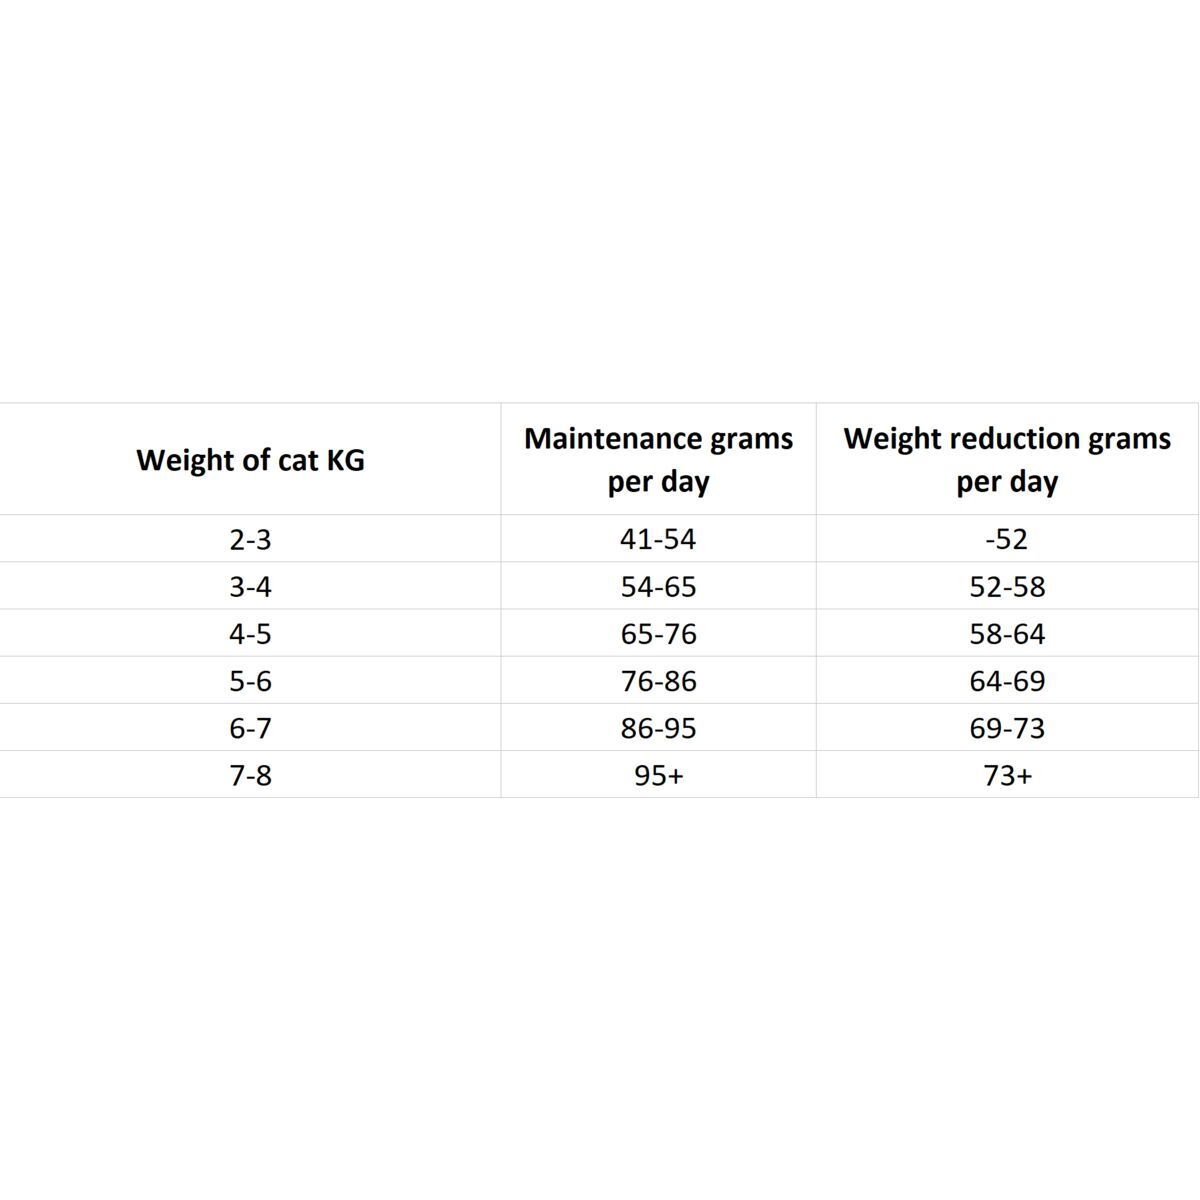
Task: Select the 7-8 weight cell
Action: (x=250, y=775)
